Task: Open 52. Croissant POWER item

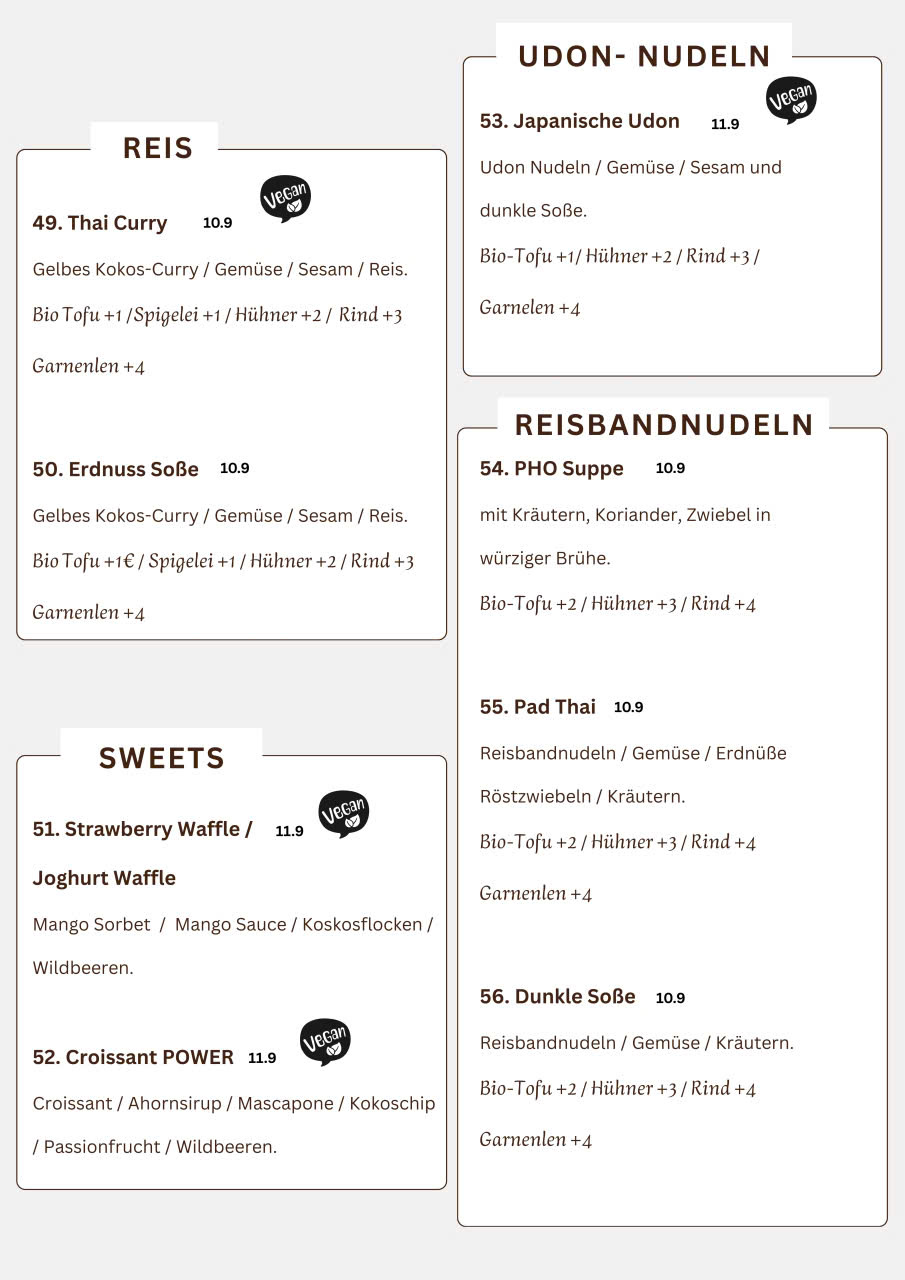Action: point(133,1057)
